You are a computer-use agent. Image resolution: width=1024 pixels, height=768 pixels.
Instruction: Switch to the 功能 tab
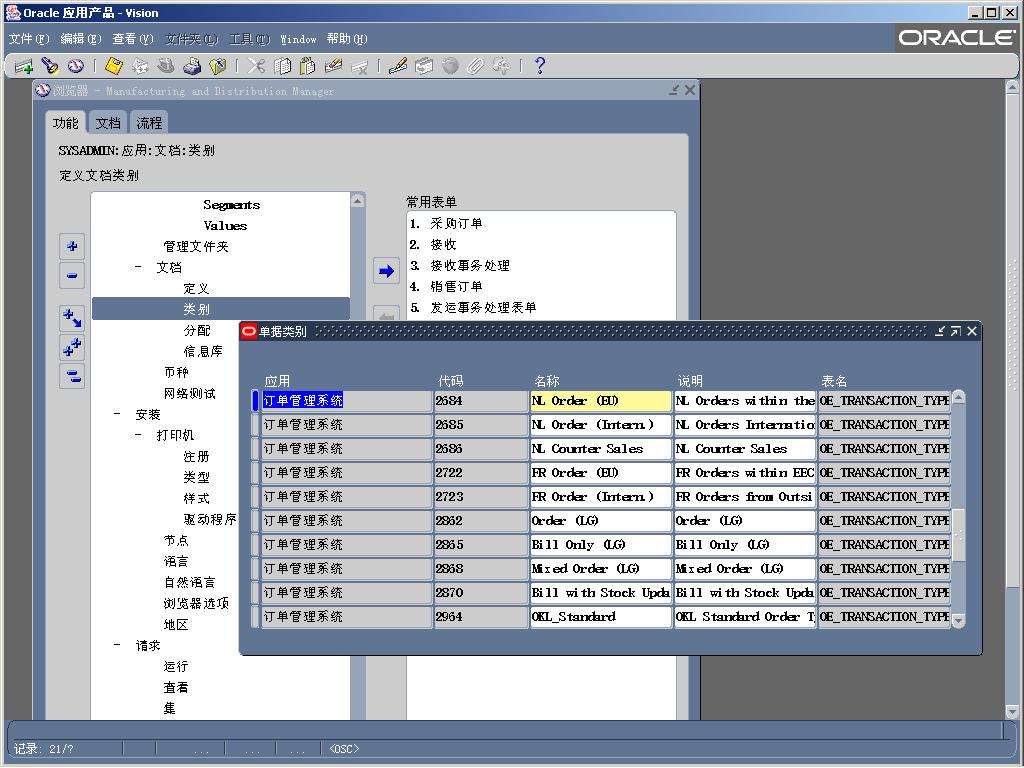click(x=65, y=123)
